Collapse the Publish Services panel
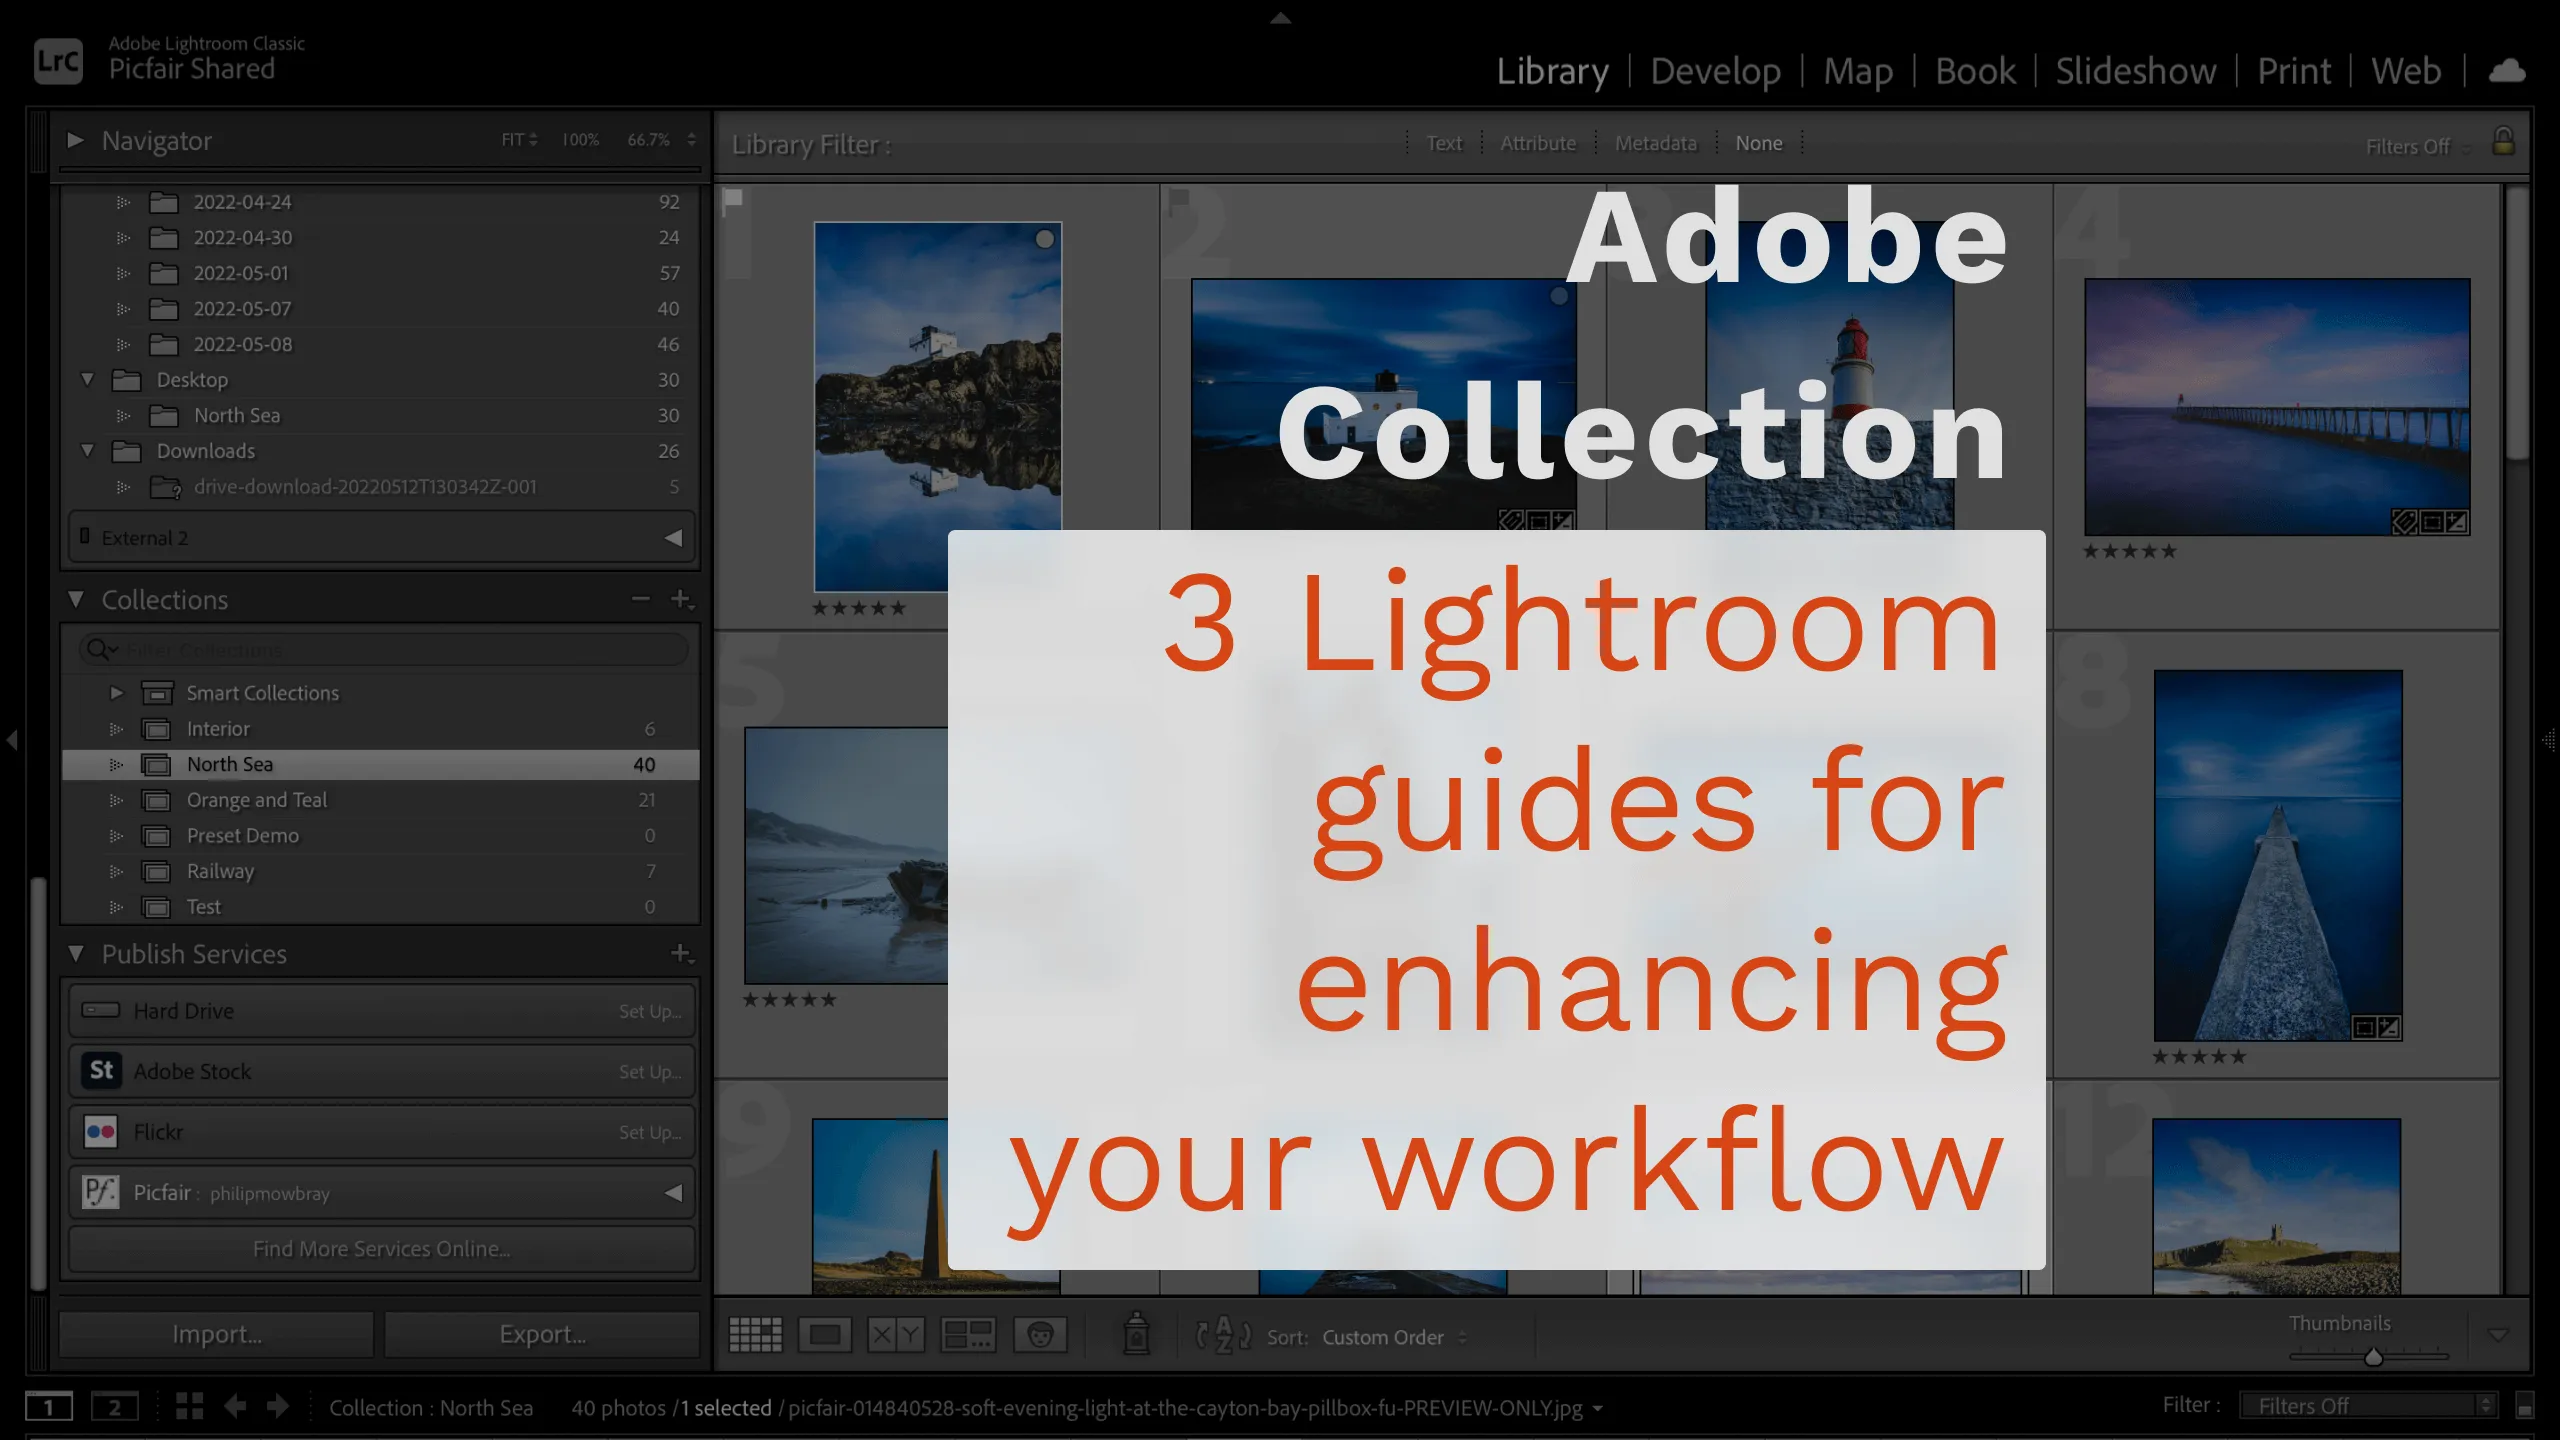This screenshot has height=1440, width=2560. click(x=76, y=954)
